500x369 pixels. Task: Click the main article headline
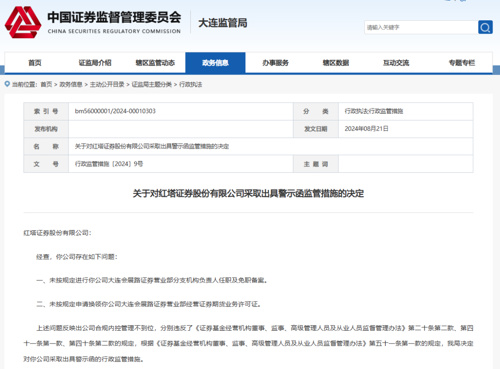(248, 193)
